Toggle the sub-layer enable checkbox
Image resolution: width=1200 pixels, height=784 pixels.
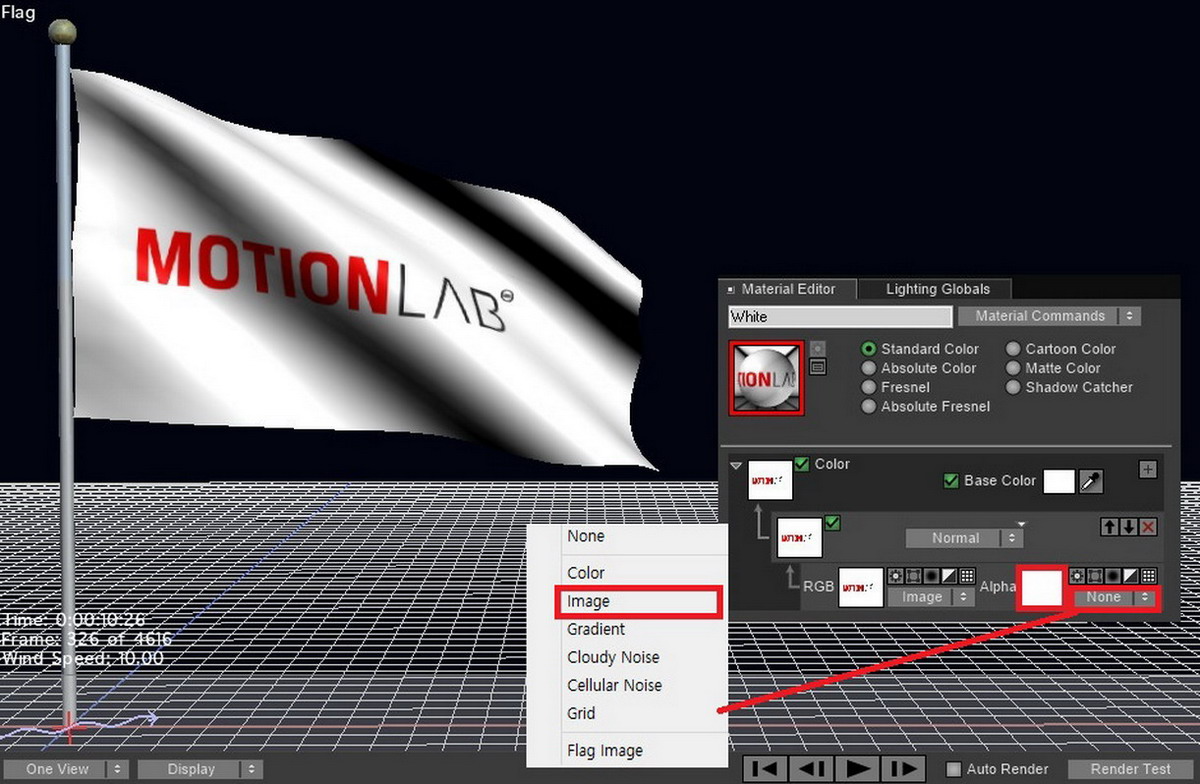[x=832, y=522]
